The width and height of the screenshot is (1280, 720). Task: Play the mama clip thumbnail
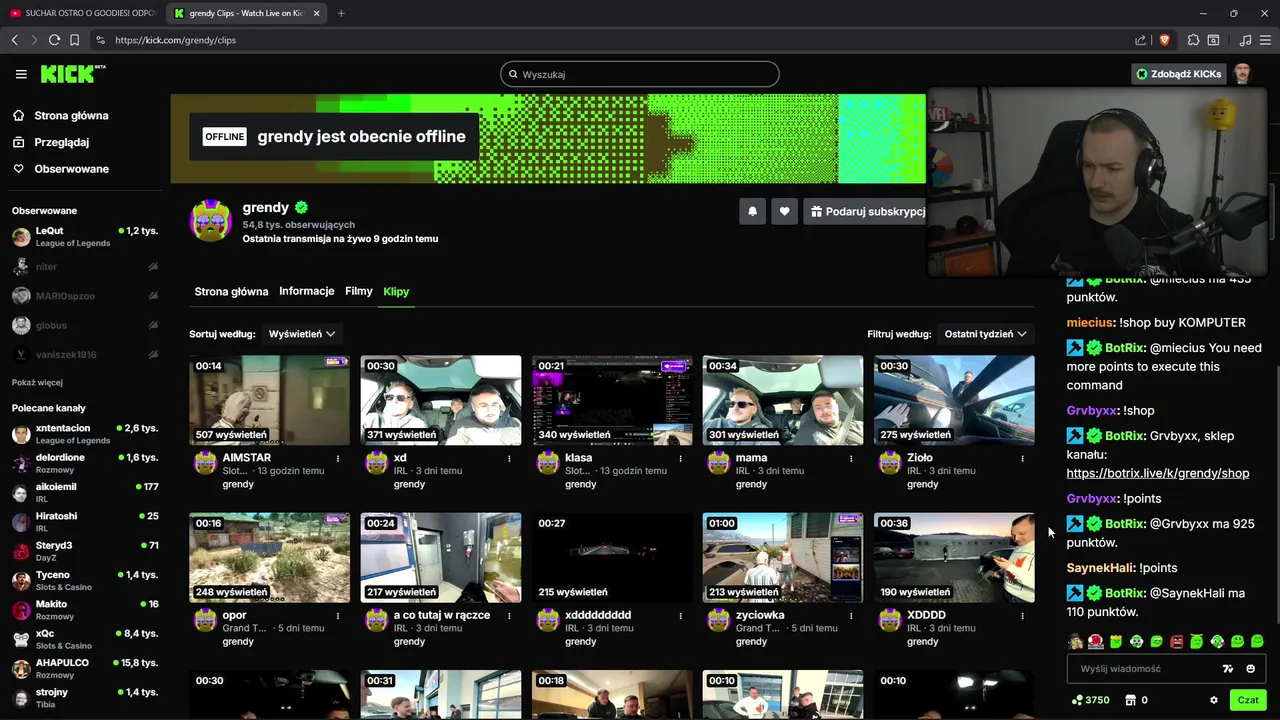click(783, 400)
